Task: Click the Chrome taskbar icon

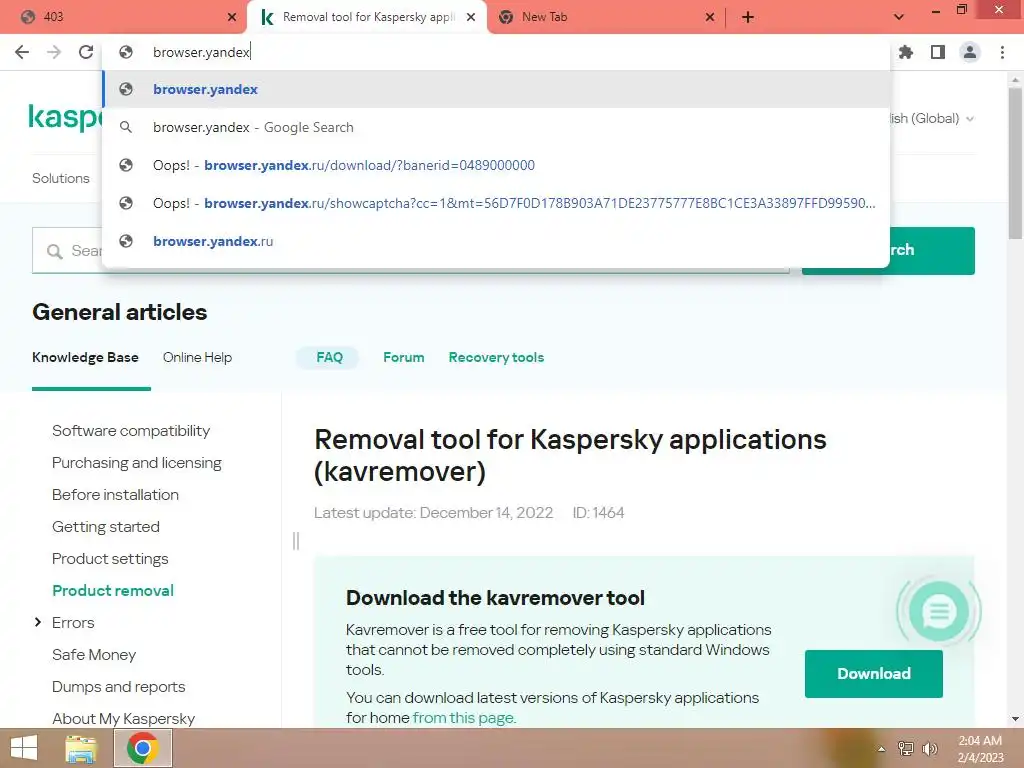Action: [x=143, y=748]
